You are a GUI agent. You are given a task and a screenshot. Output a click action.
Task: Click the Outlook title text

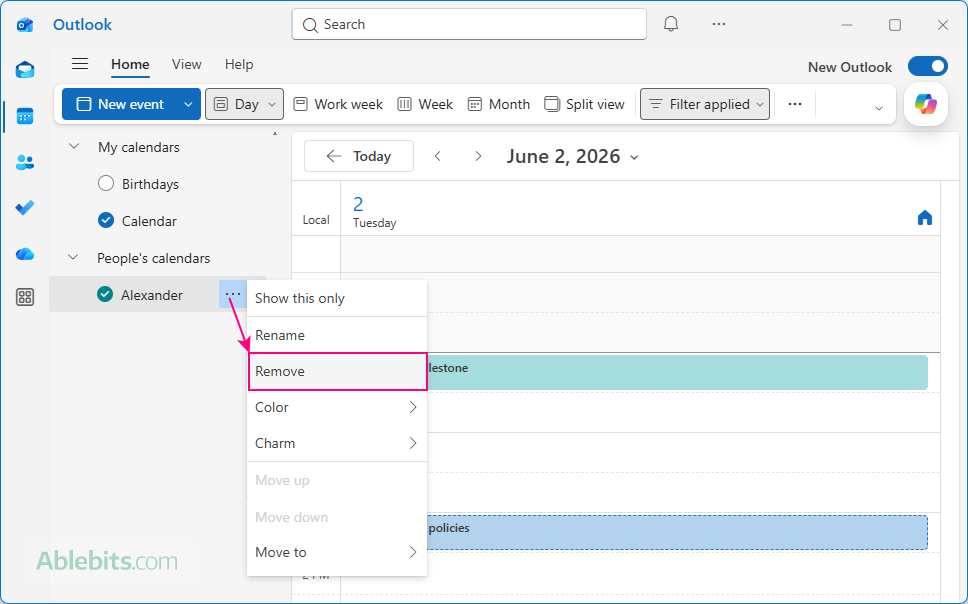[x=82, y=25]
